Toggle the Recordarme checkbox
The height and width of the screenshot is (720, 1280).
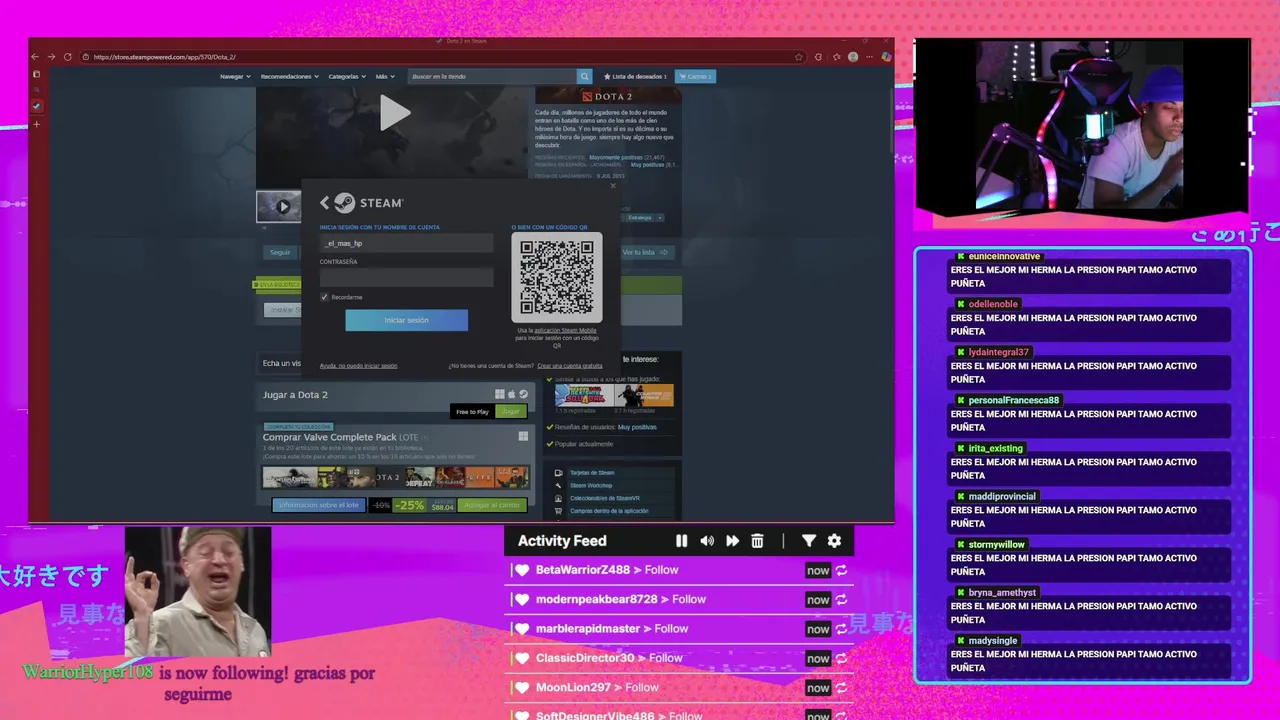324,297
